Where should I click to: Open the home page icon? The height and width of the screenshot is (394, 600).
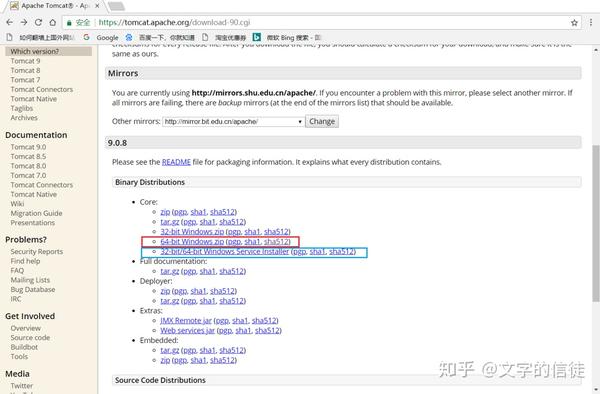point(53,23)
